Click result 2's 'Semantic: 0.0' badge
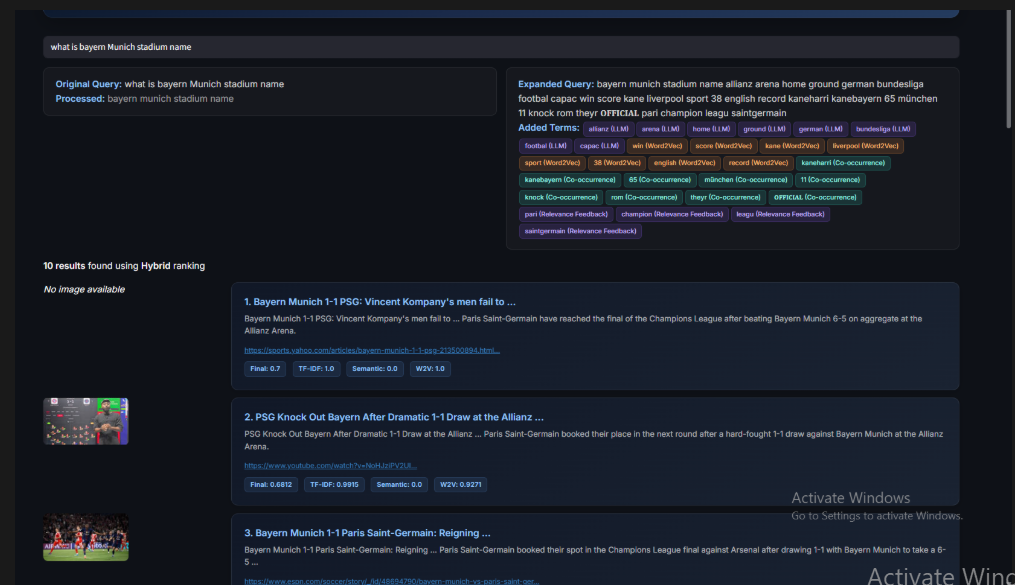Viewport: 1015px width, 585px height. pos(399,484)
